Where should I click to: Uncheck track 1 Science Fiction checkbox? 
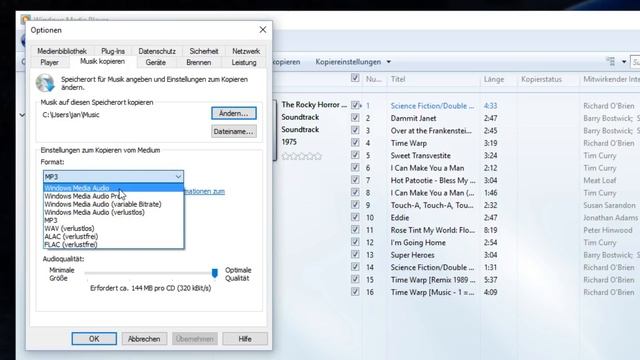[x=355, y=105]
